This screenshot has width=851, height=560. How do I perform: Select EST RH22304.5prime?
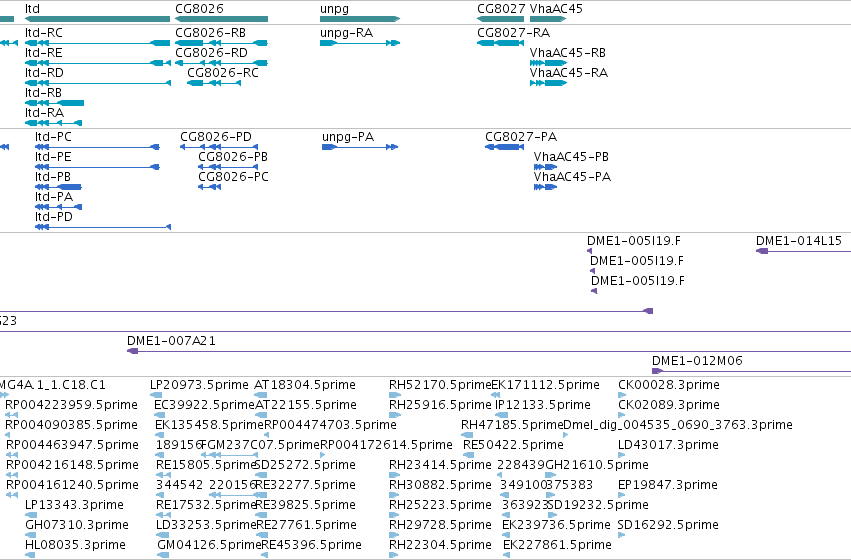coord(440,546)
